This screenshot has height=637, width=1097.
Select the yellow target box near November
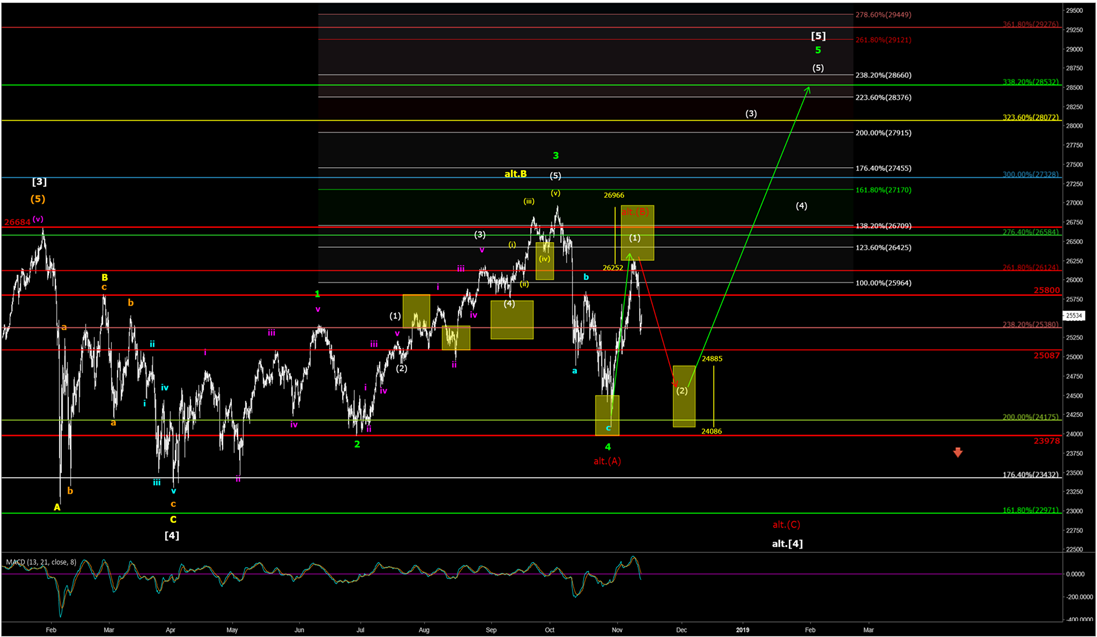coord(639,233)
